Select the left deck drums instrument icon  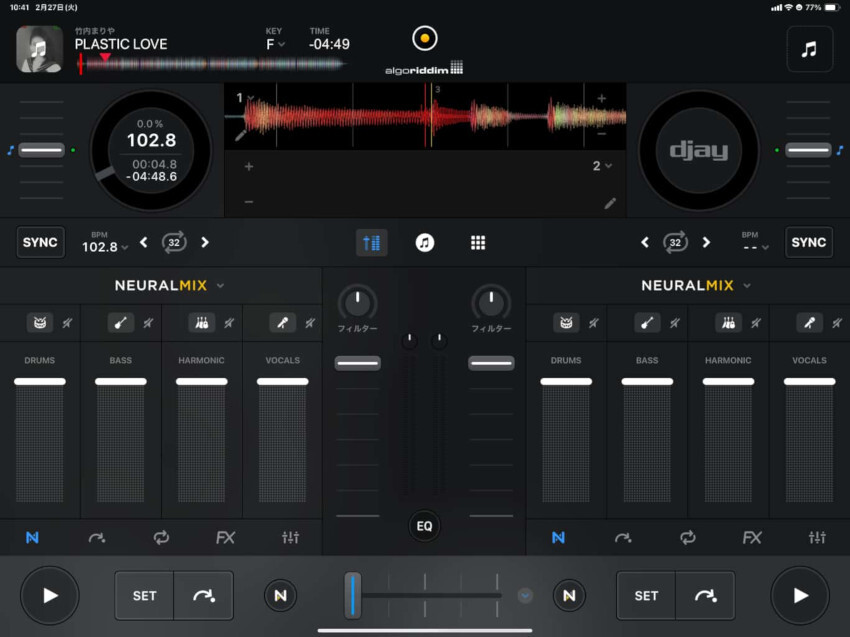tap(40, 323)
